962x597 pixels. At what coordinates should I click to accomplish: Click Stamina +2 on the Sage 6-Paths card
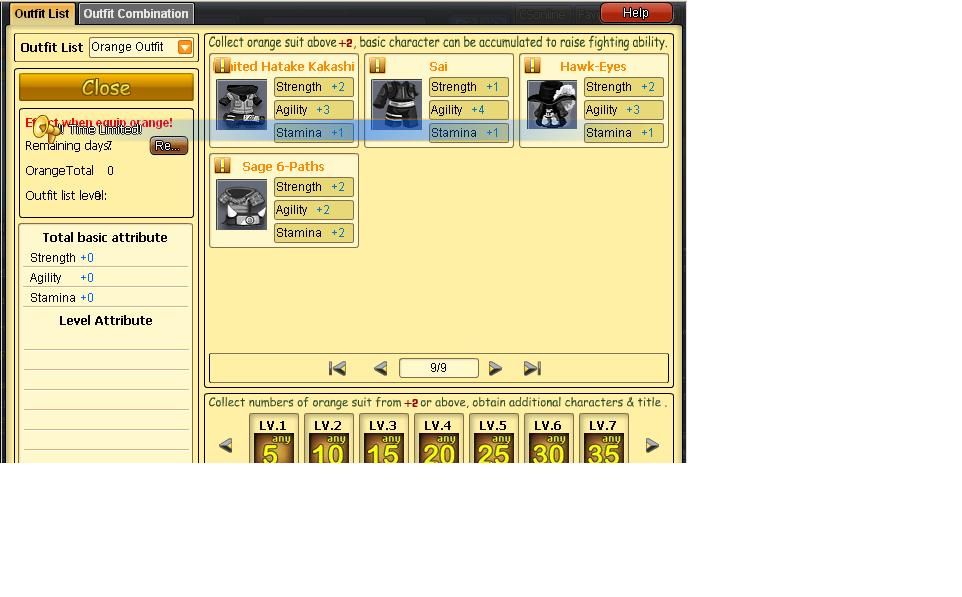[x=314, y=233]
